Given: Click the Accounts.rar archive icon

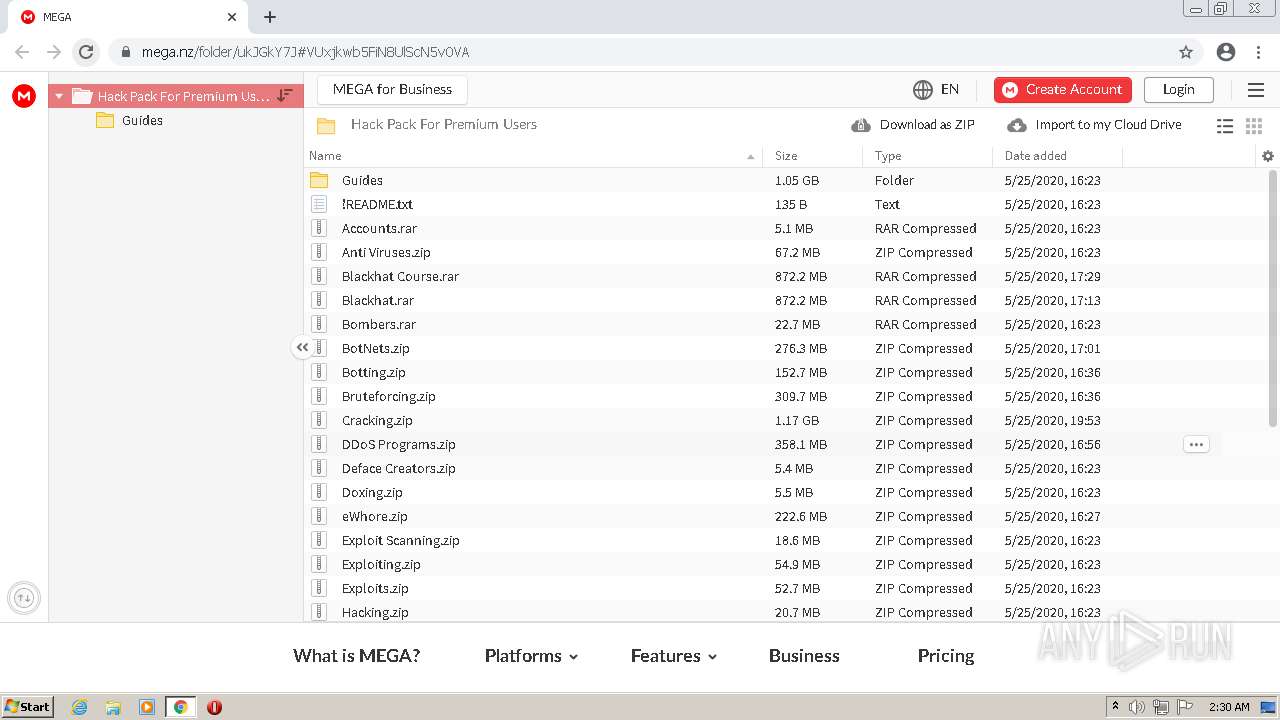Looking at the screenshot, I should click(319, 228).
